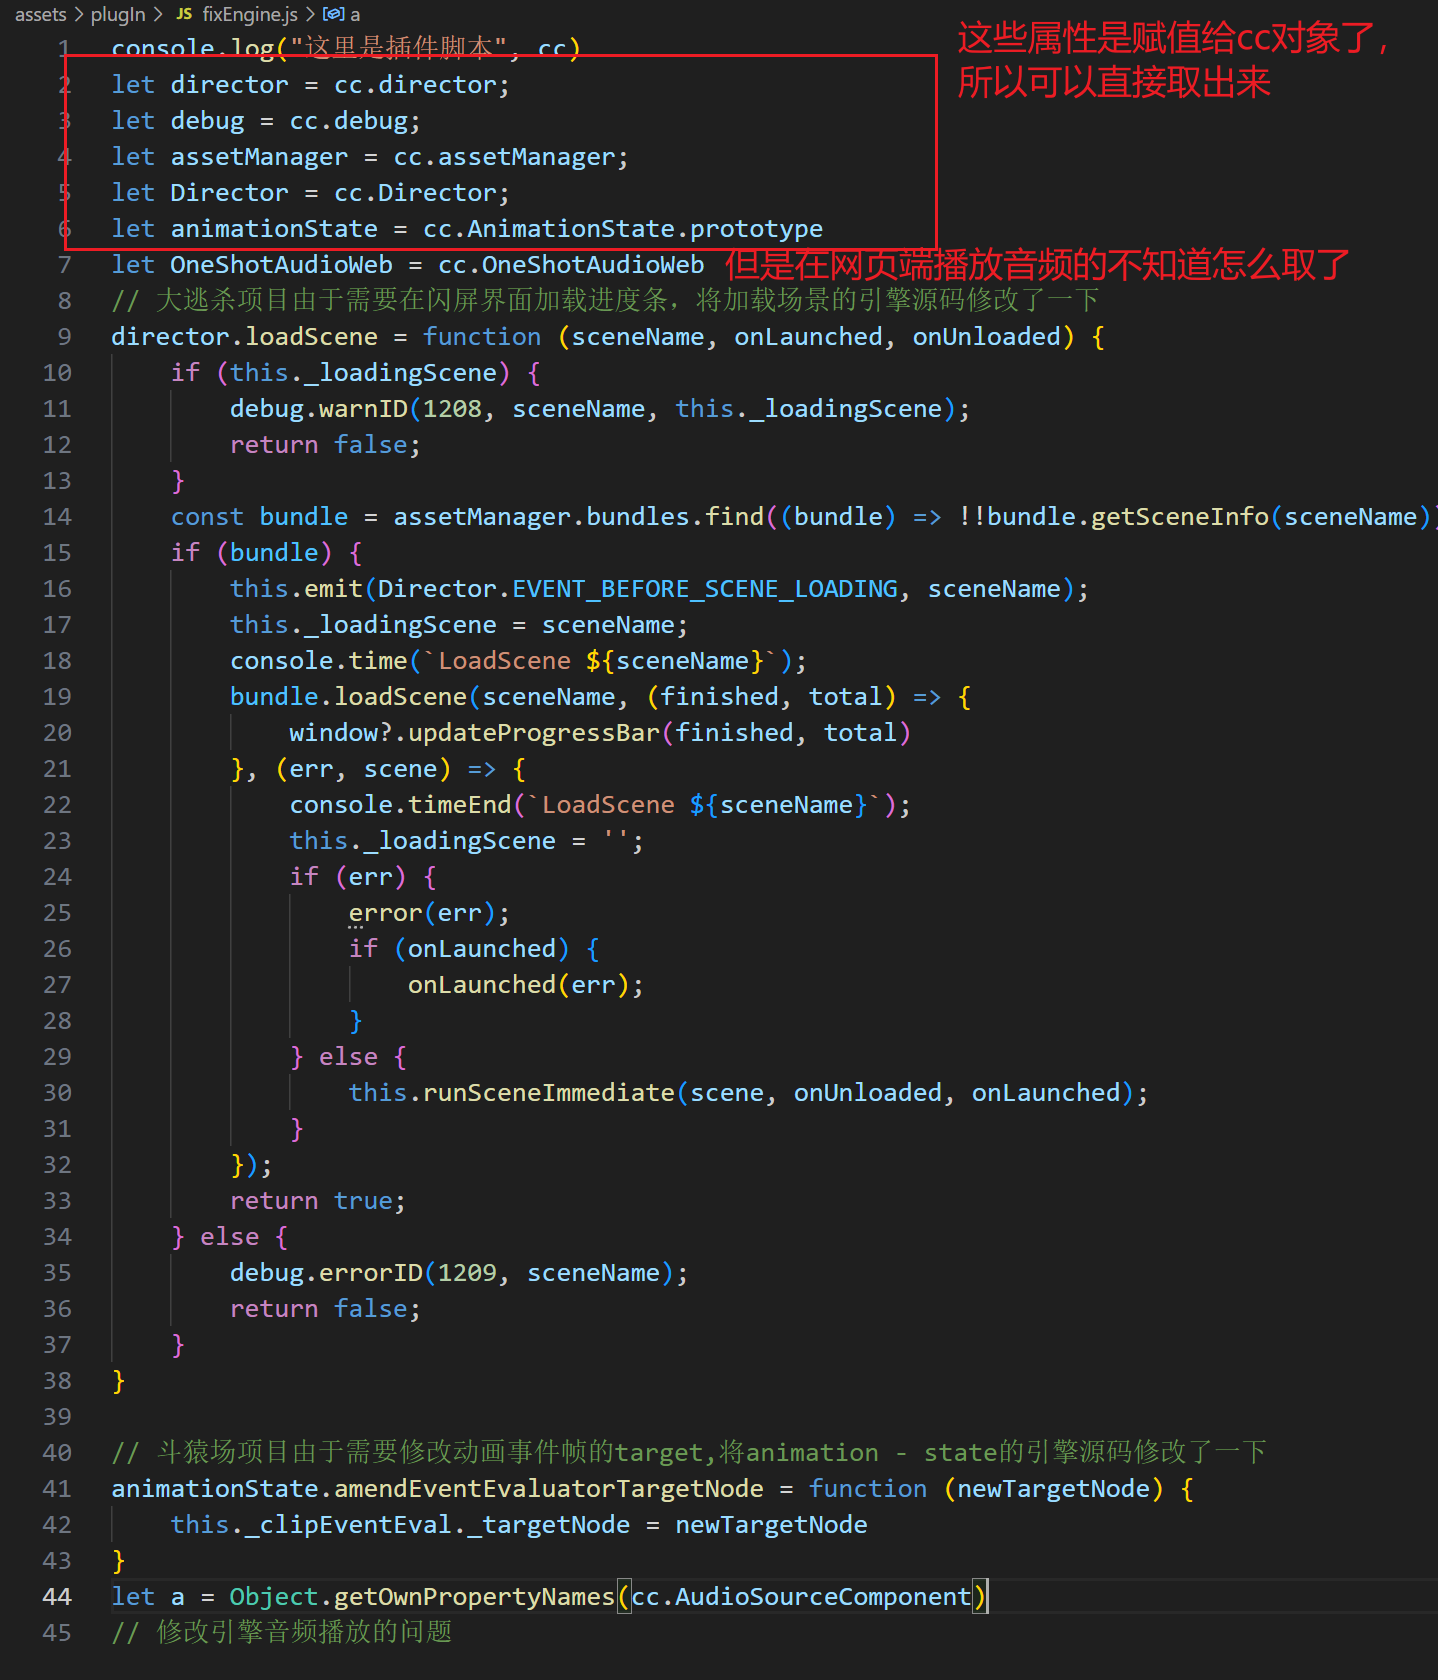
Task: Select the 'a' symbol in breadcrumb
Action: pos(355,14)
